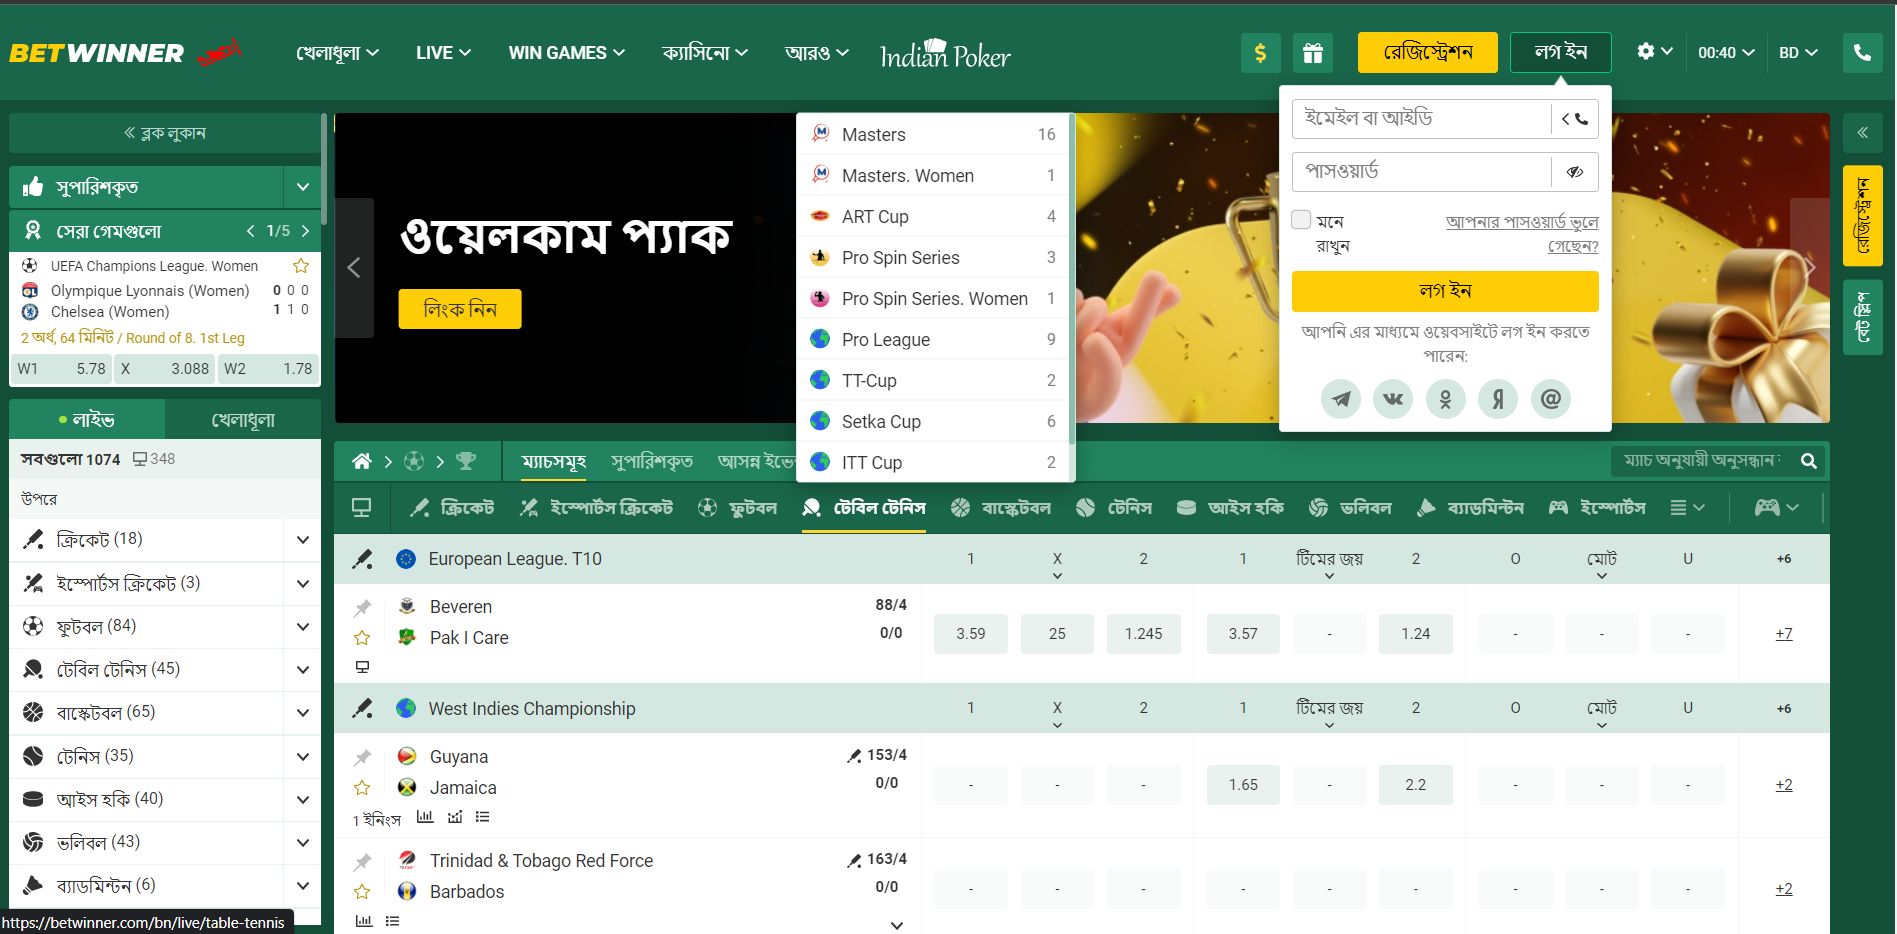Open the BD language dropdown
The height and width of the screenshot is (934, 1897).
[1798, 53]
